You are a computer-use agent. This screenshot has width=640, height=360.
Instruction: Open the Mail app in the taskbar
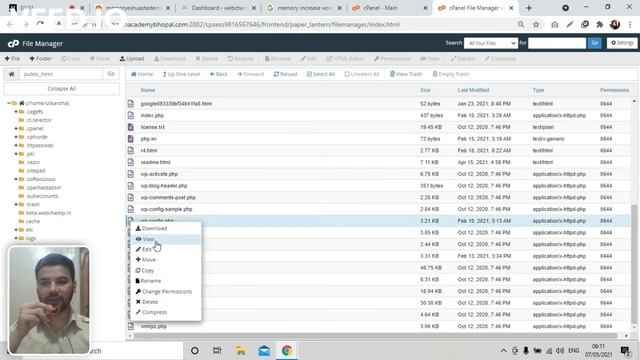(x=264, y=351)
